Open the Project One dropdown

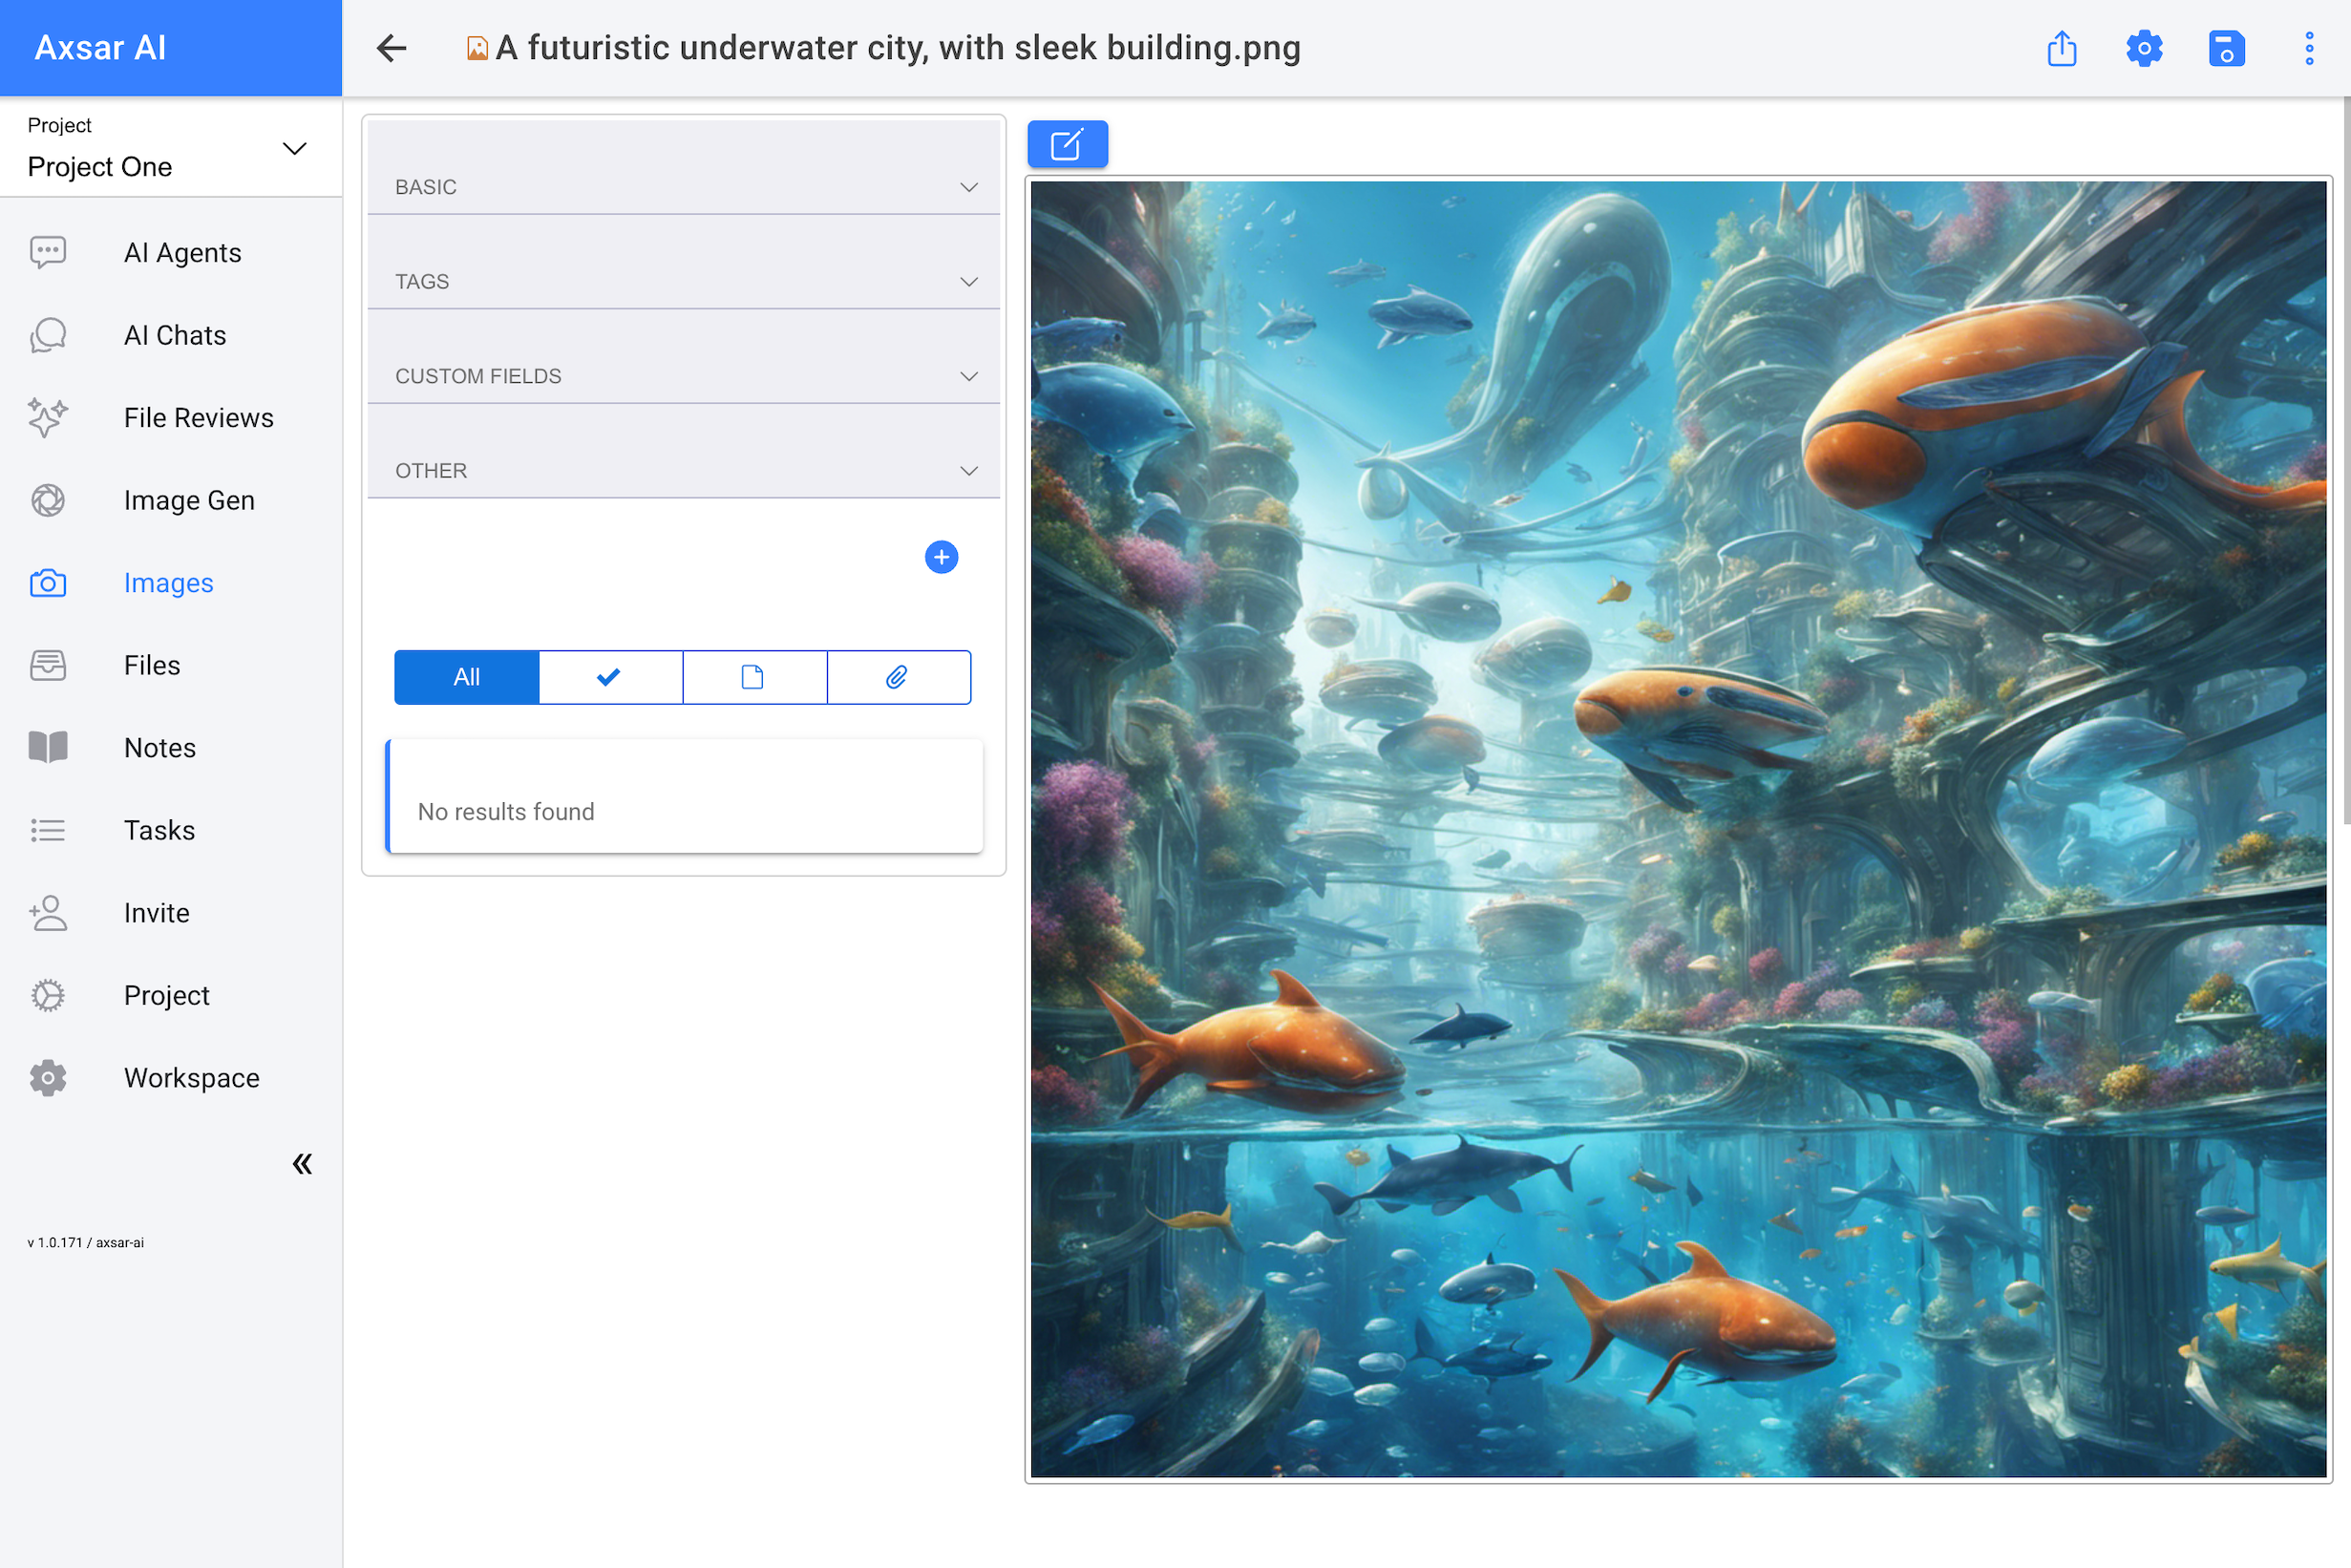pos(168,150)
